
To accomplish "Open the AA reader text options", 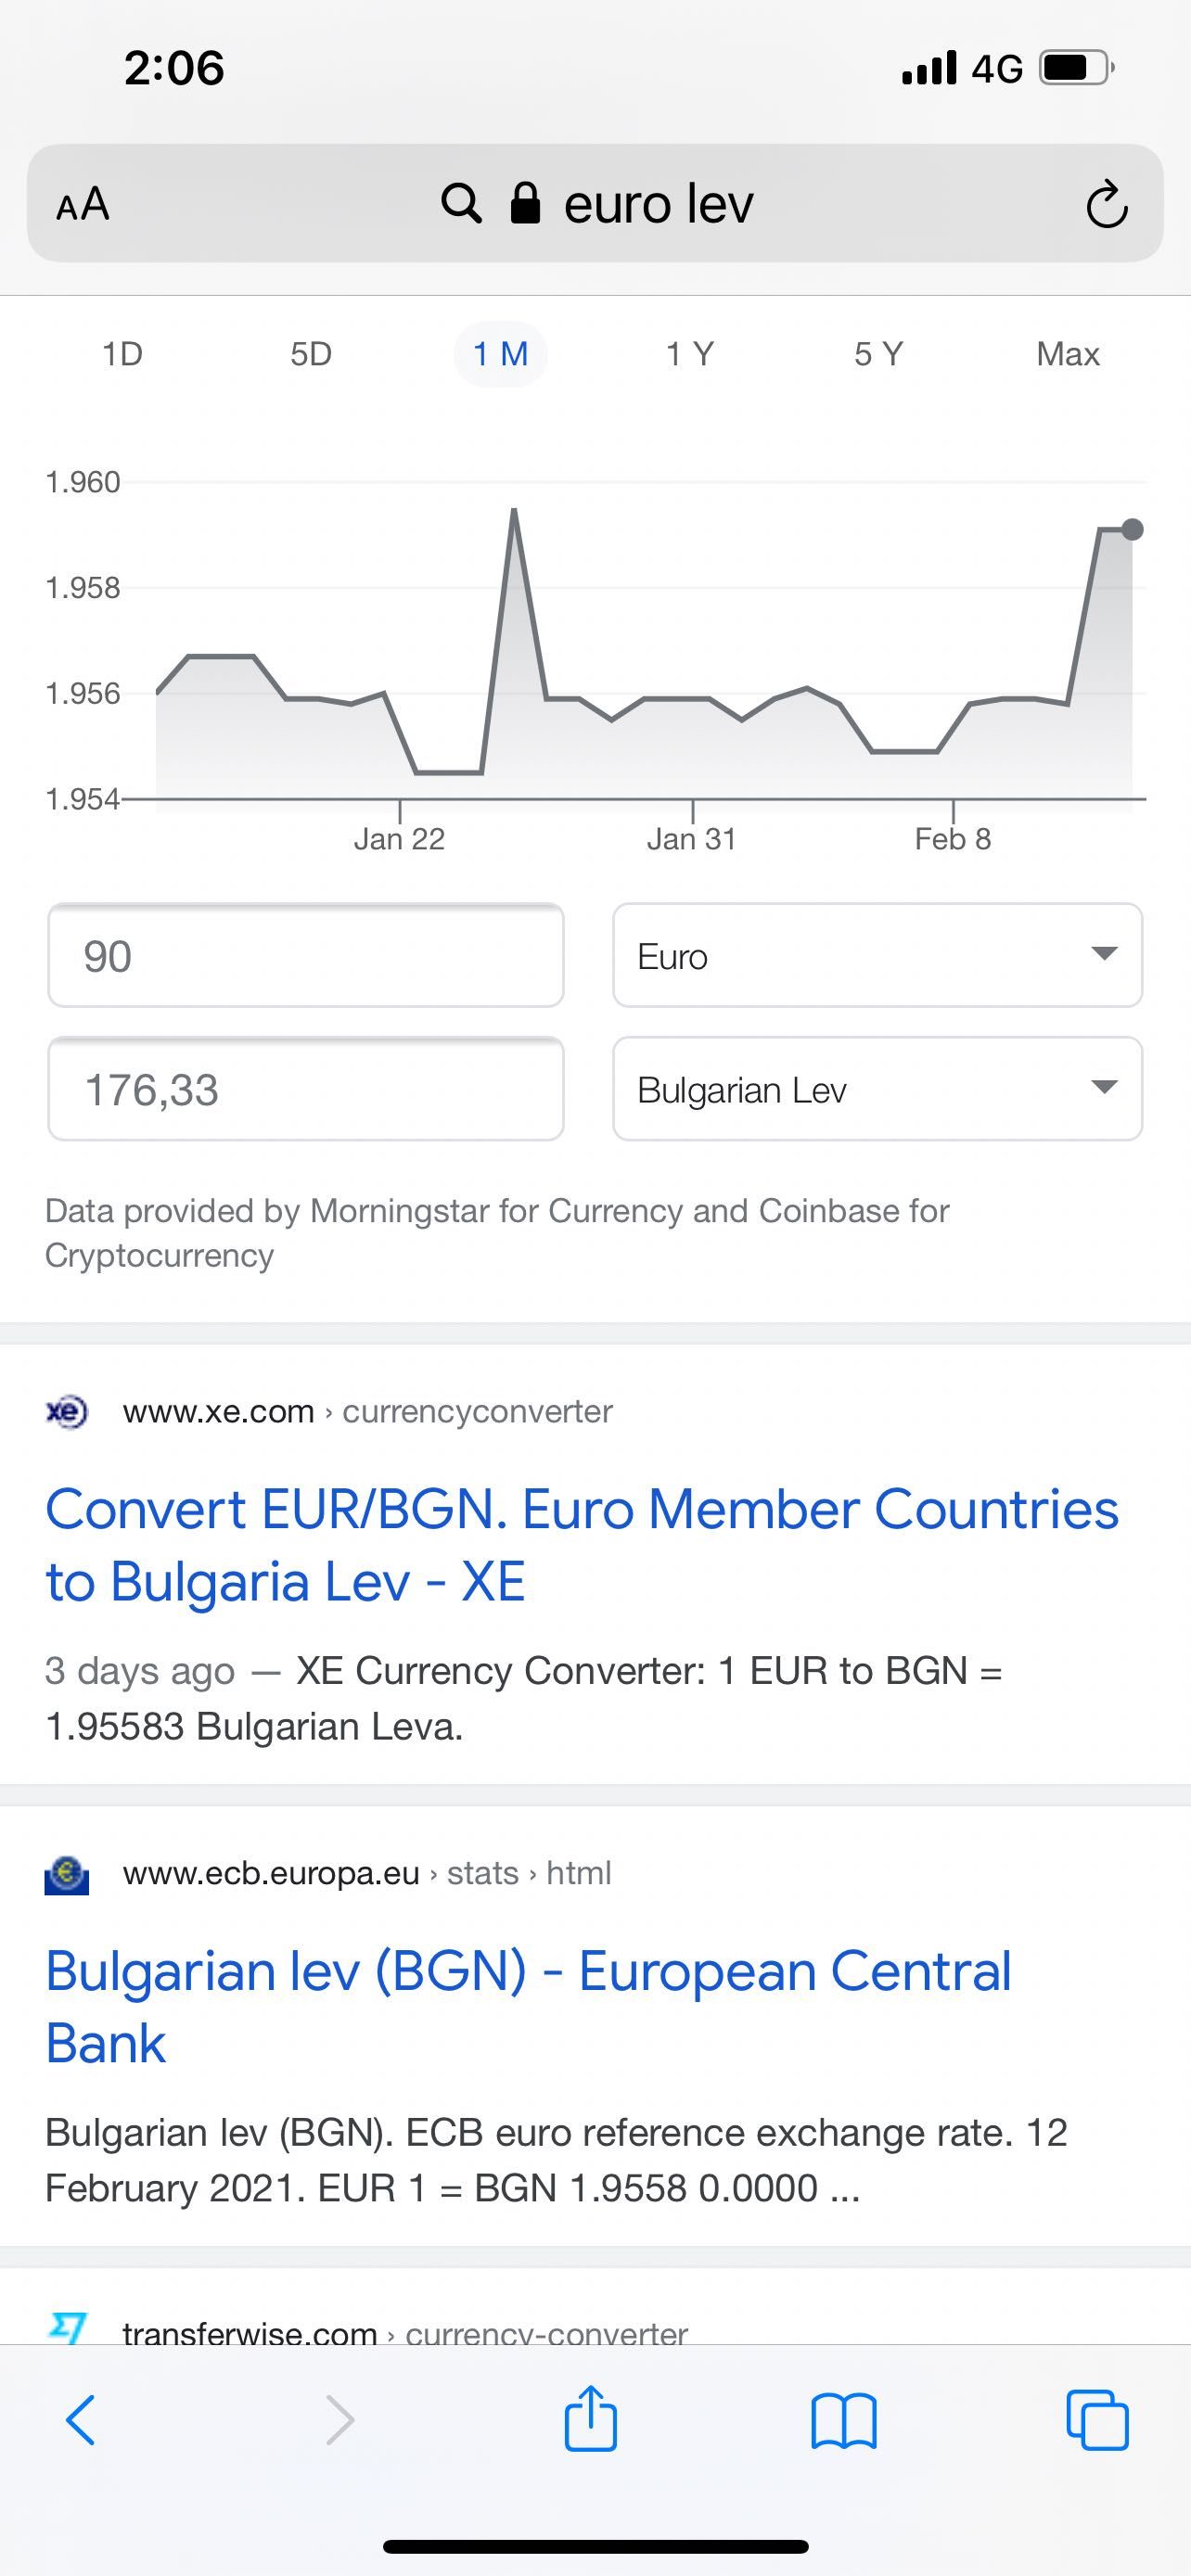I will point(82,204).
